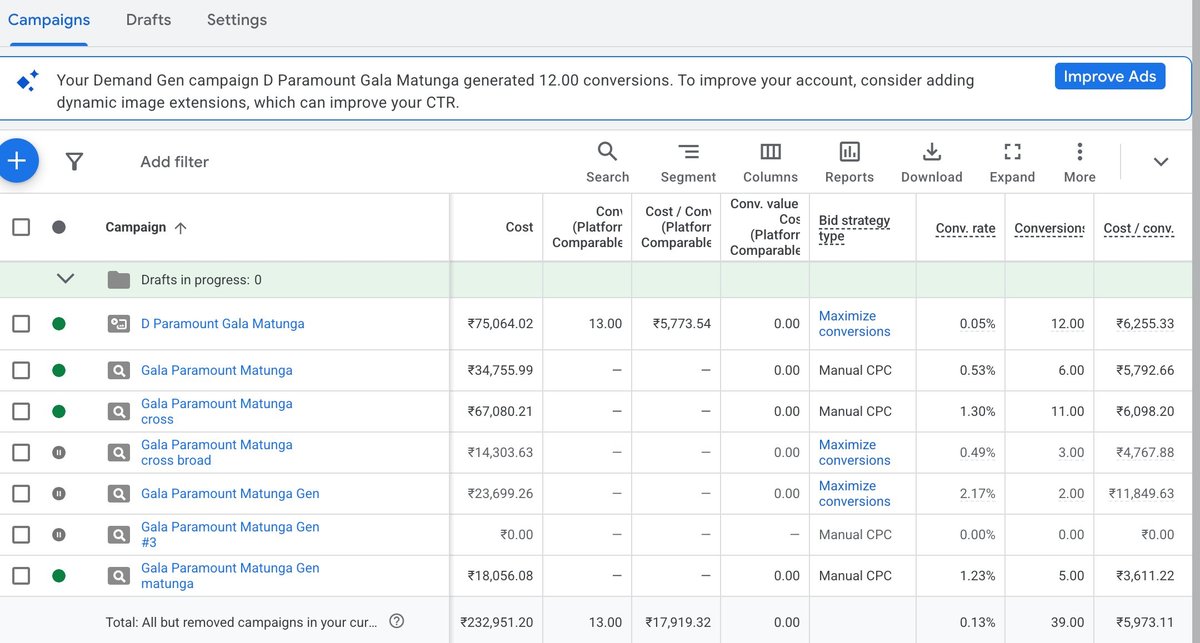The height and width of the screenshot is (643, 1200).
Task: Click the help question mark in Total row
Action: (x=396, y=621)
